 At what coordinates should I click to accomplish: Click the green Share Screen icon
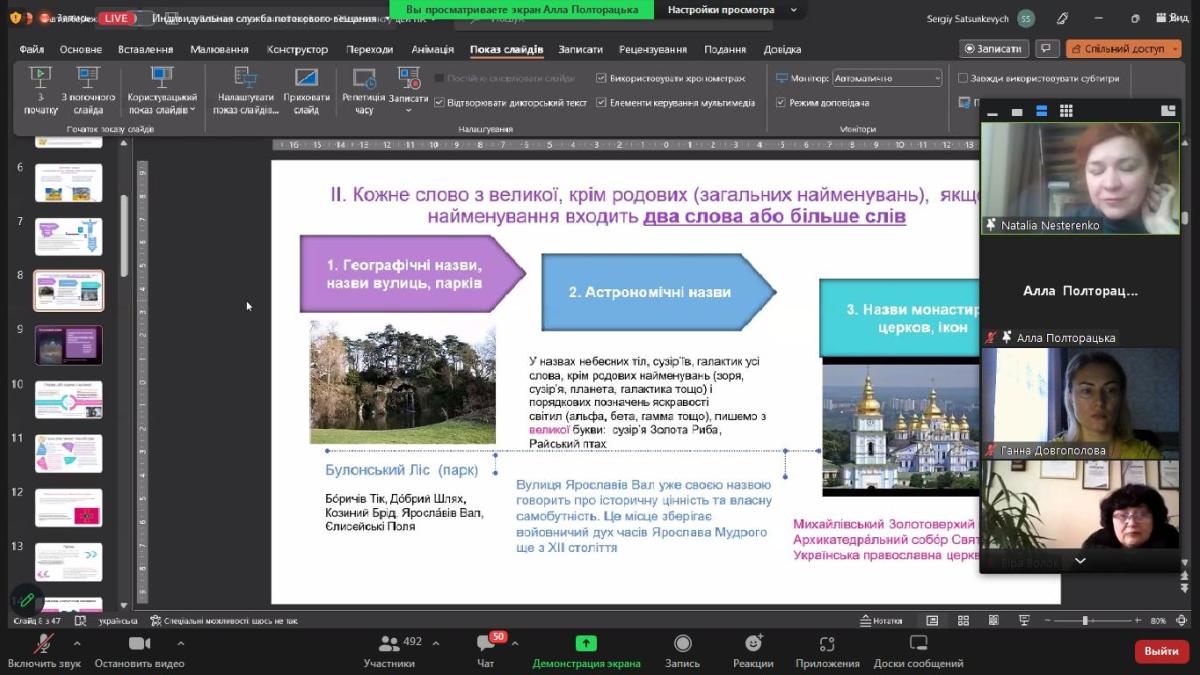coord(586,643)
